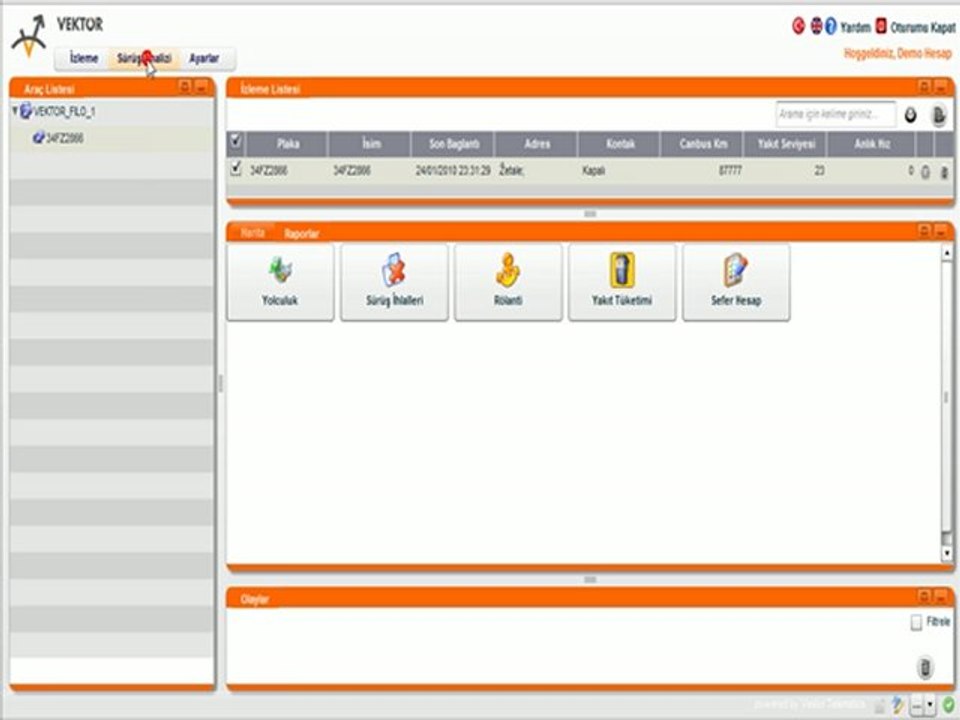Click the vehicle icon beside 34FZ2866 in tree

[39, 138]
